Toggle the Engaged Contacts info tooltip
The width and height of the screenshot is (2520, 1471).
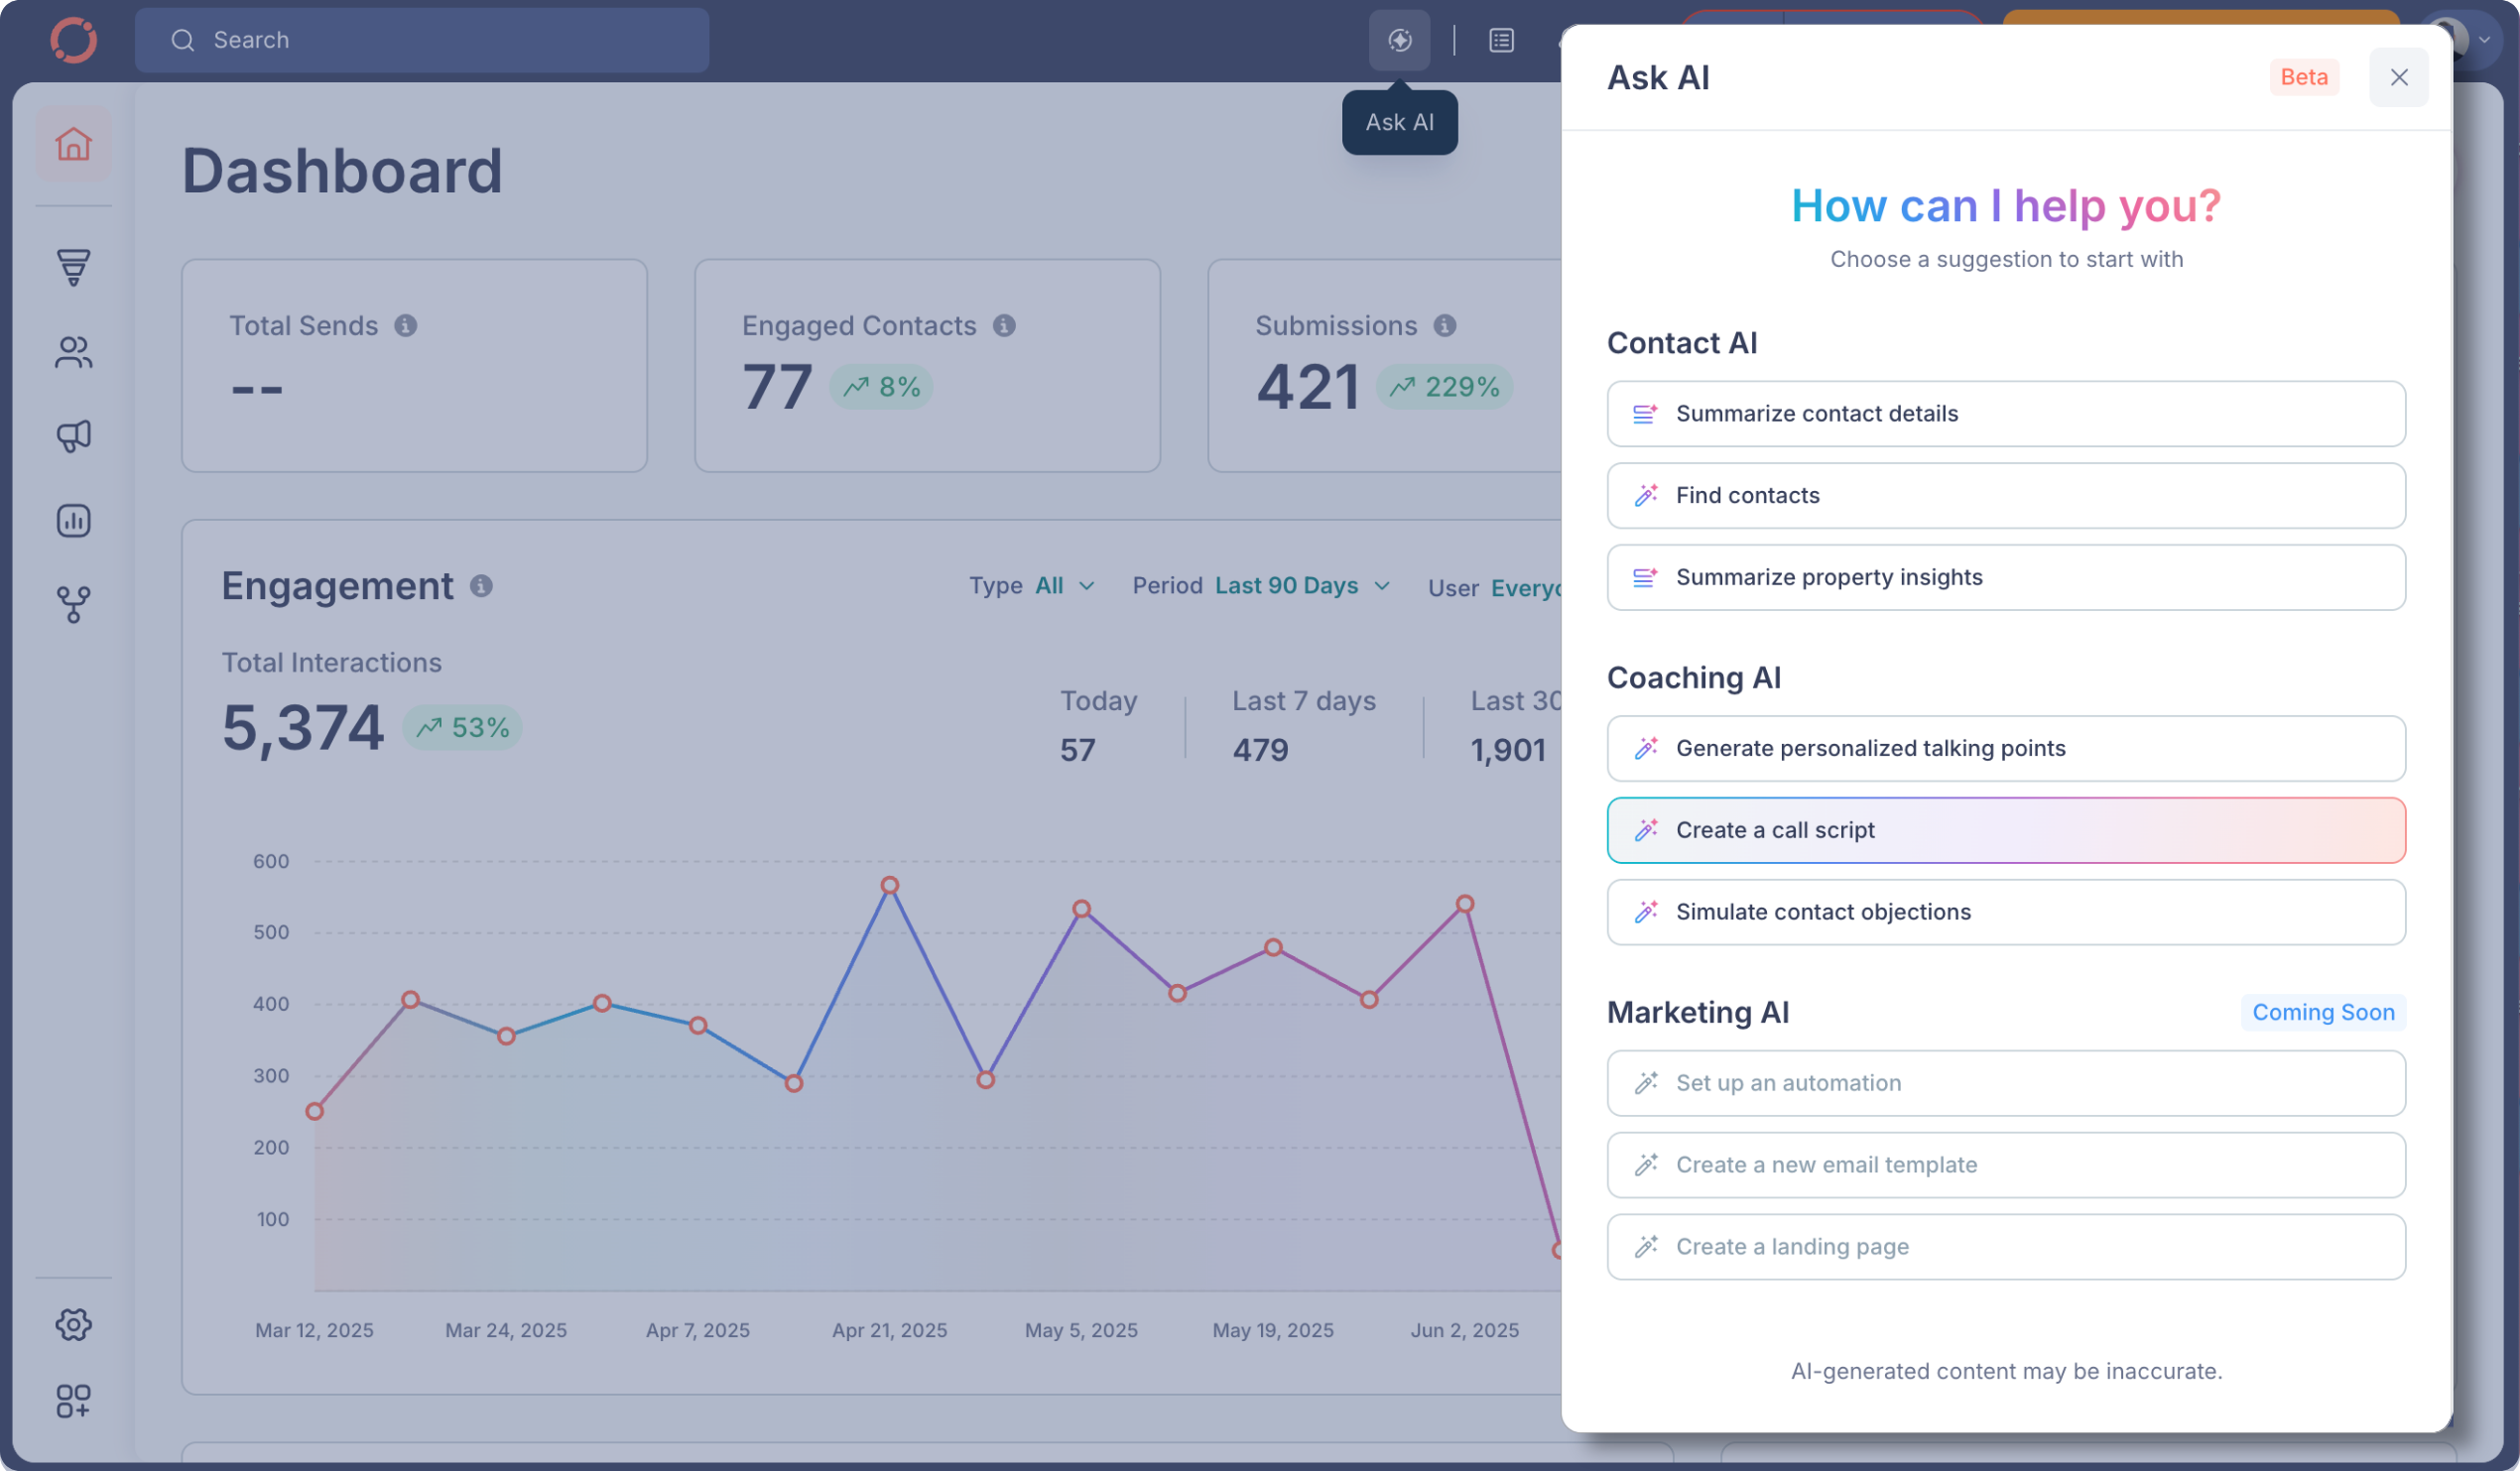click(1005, 325)
